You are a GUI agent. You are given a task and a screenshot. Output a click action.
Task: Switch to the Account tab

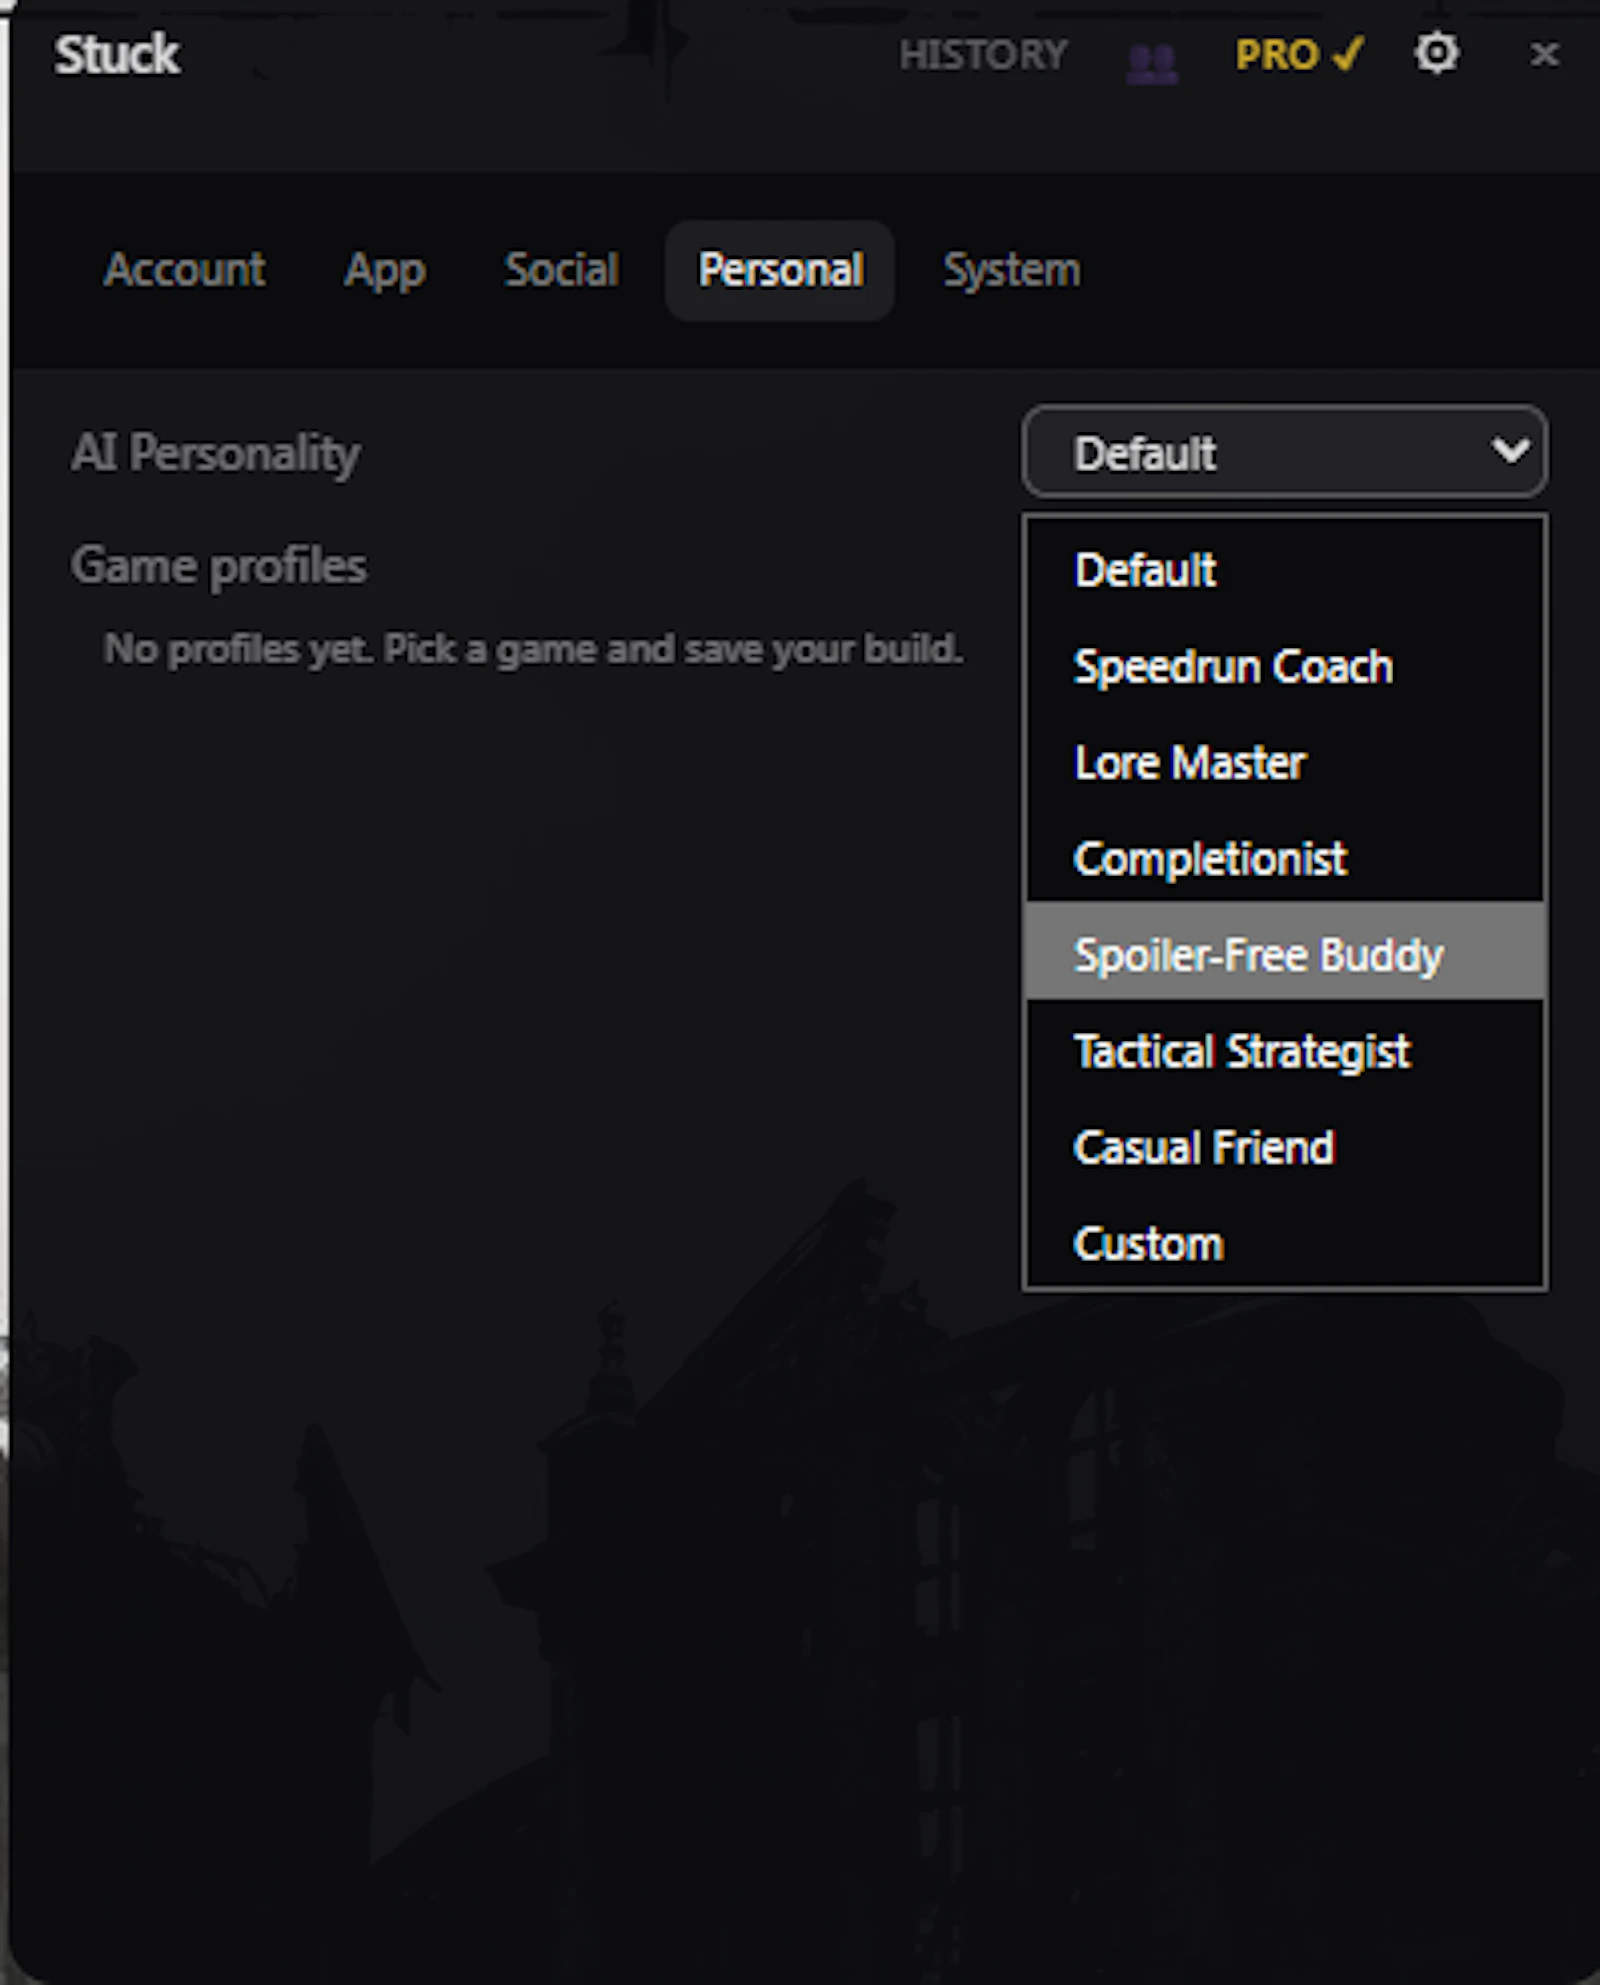click(185, 270)
